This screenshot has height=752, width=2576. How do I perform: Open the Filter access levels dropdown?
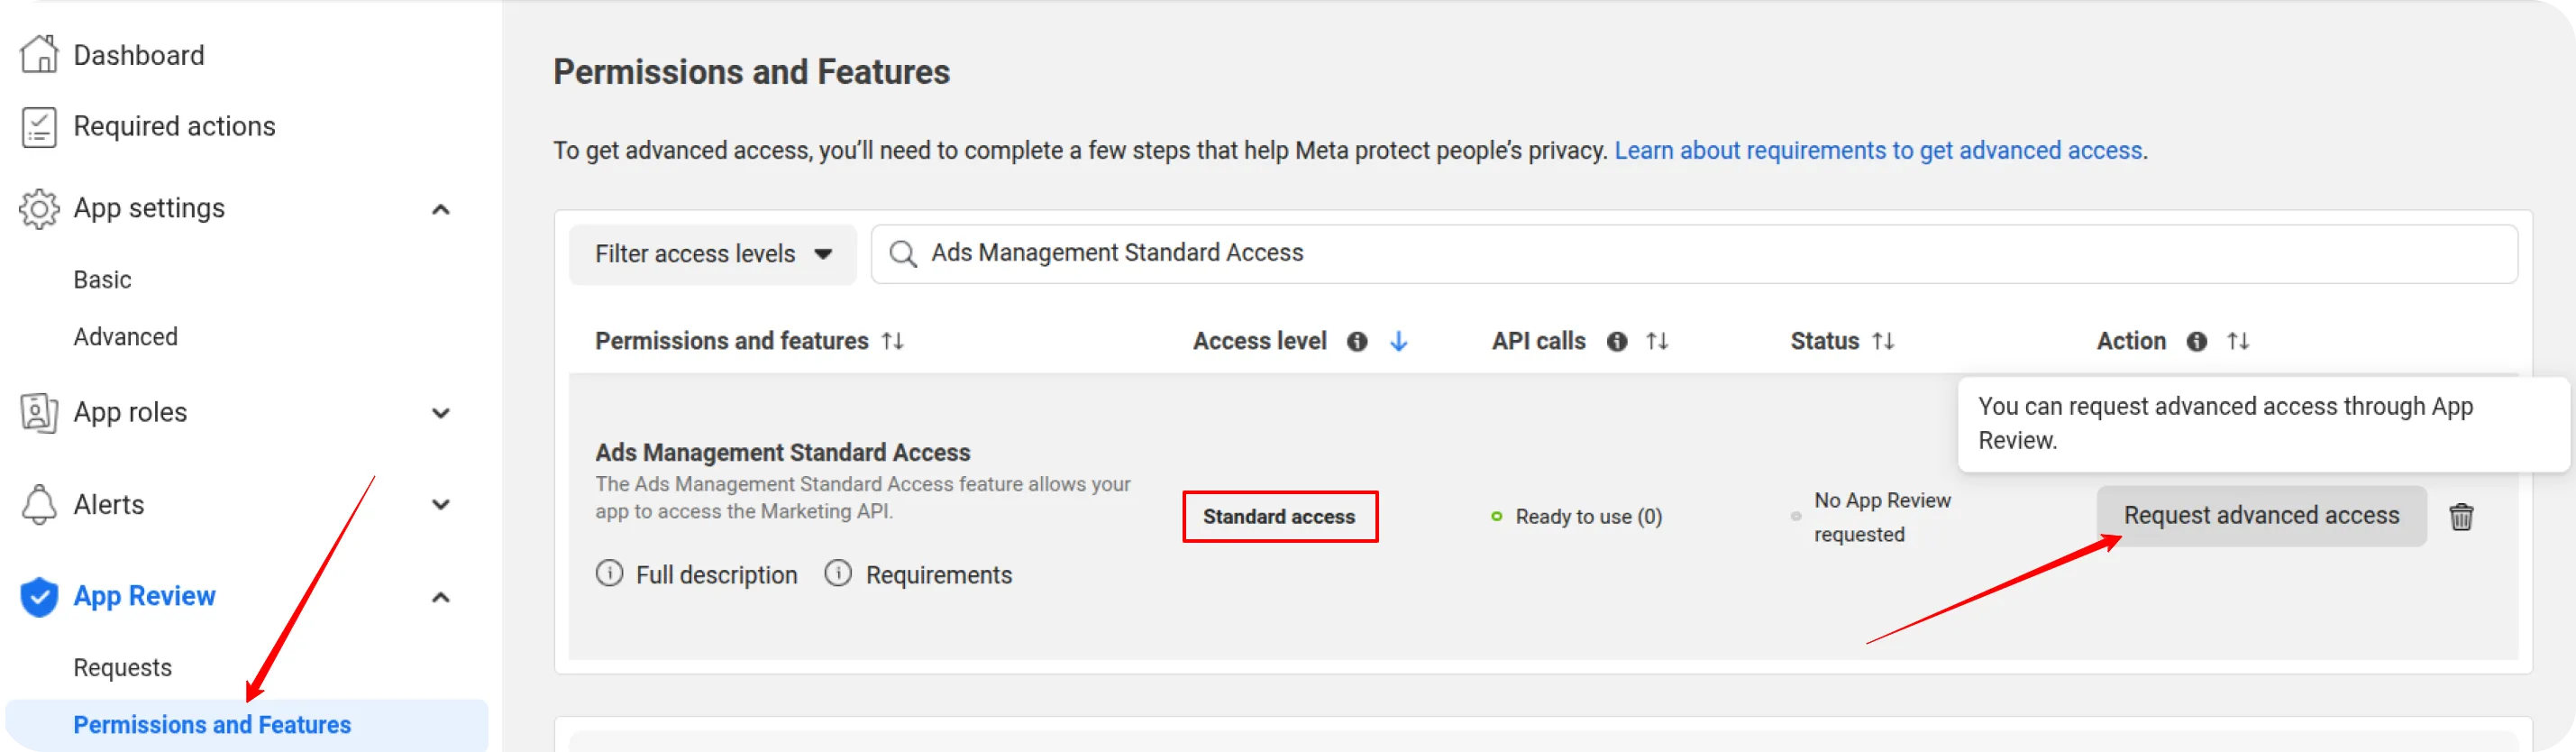click(713, 254)
